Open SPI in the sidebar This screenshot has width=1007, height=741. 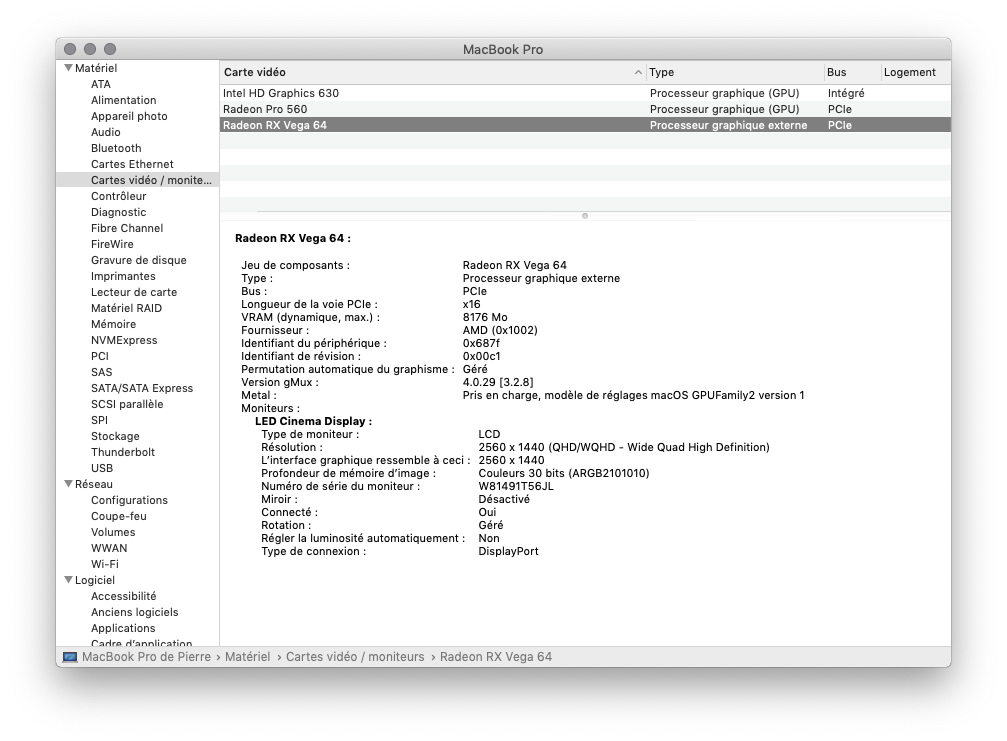[99, 421]
